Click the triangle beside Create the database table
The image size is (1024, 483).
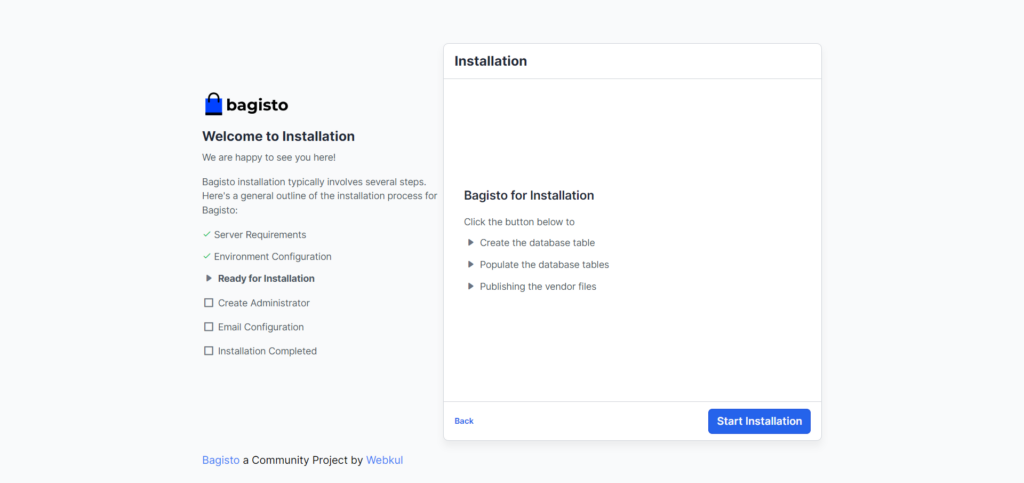tap(471, 243)
